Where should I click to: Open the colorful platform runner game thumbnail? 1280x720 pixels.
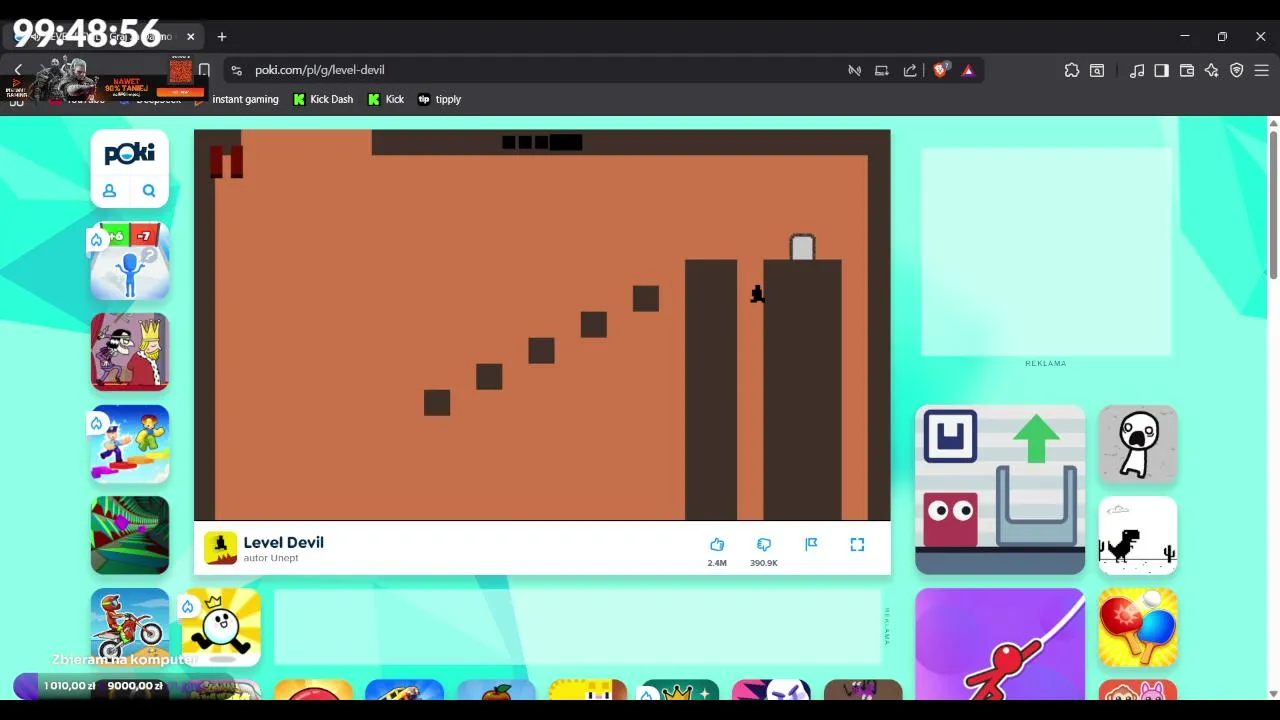pos(130,444)
